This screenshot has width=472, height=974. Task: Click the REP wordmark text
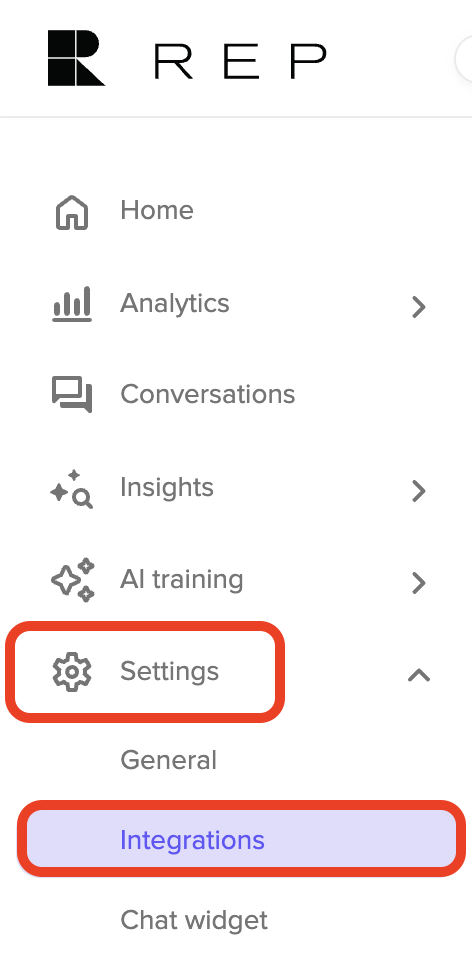tap(240, 61)
